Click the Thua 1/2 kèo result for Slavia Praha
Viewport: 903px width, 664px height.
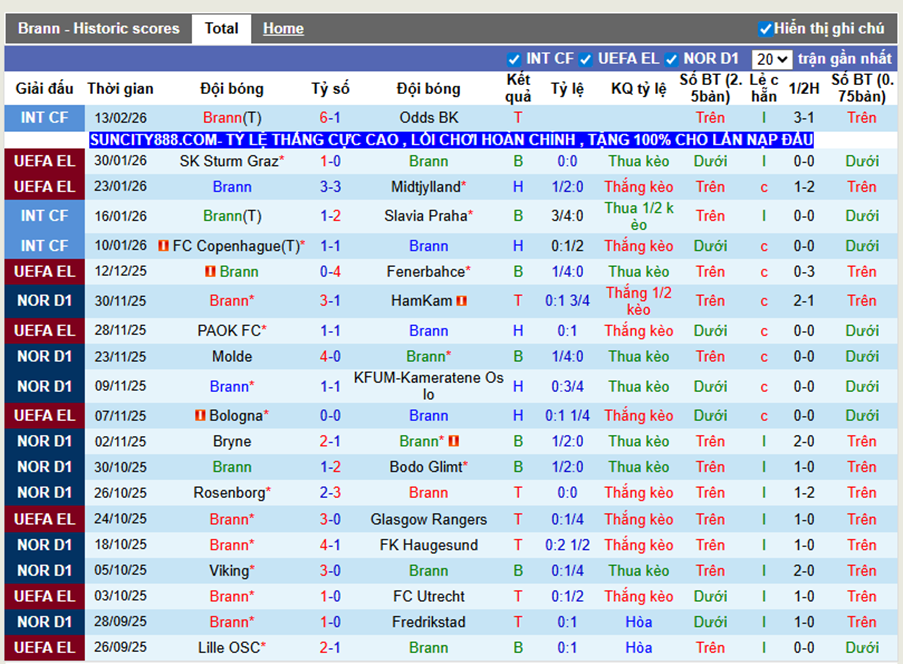click(x=639, y=216)
